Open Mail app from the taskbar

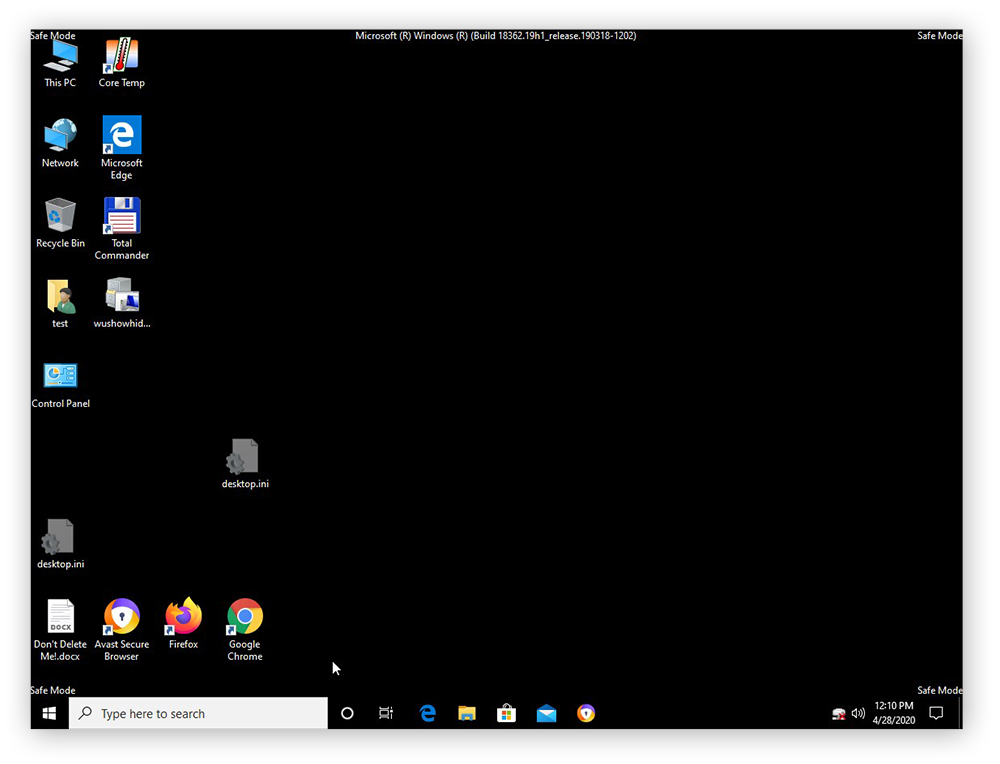(547, 713)
